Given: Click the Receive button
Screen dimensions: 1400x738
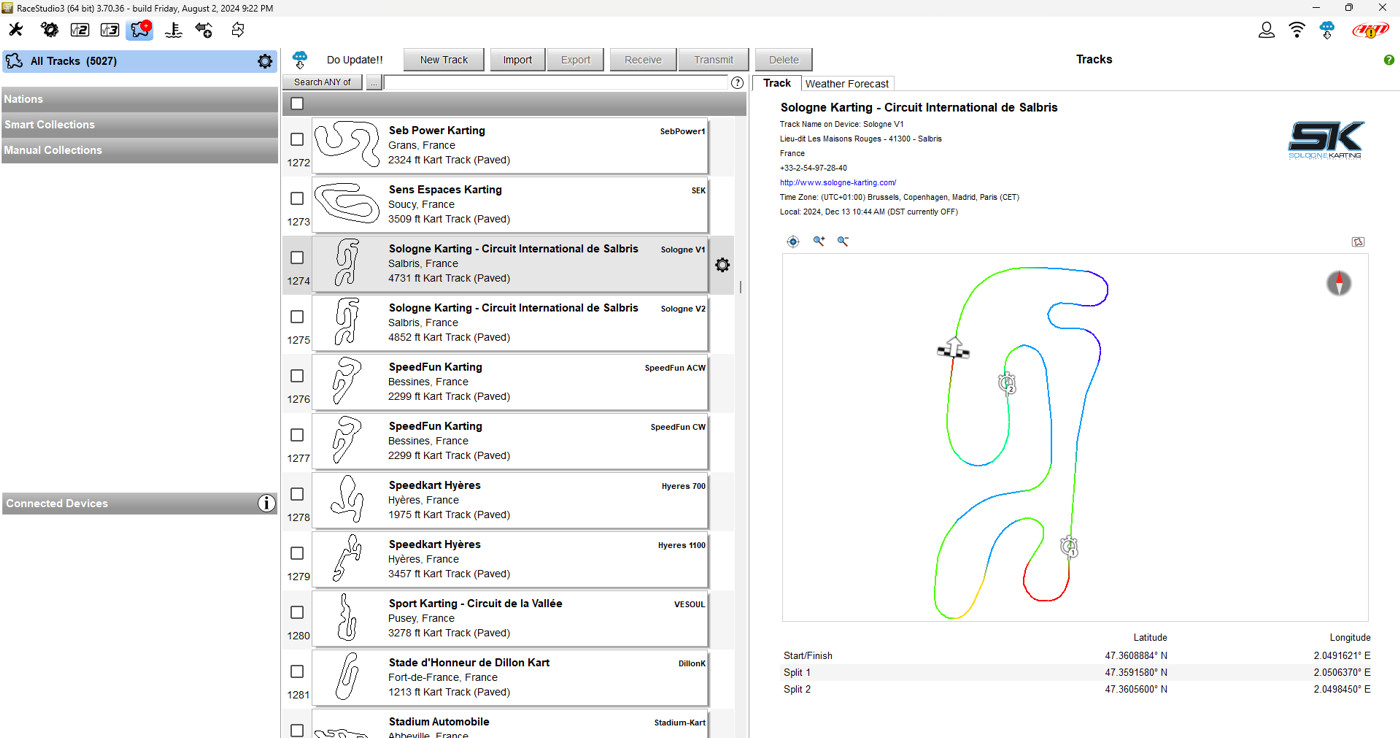Looking at the screenshot, I should pyautogui.click(x=643, y=60).
